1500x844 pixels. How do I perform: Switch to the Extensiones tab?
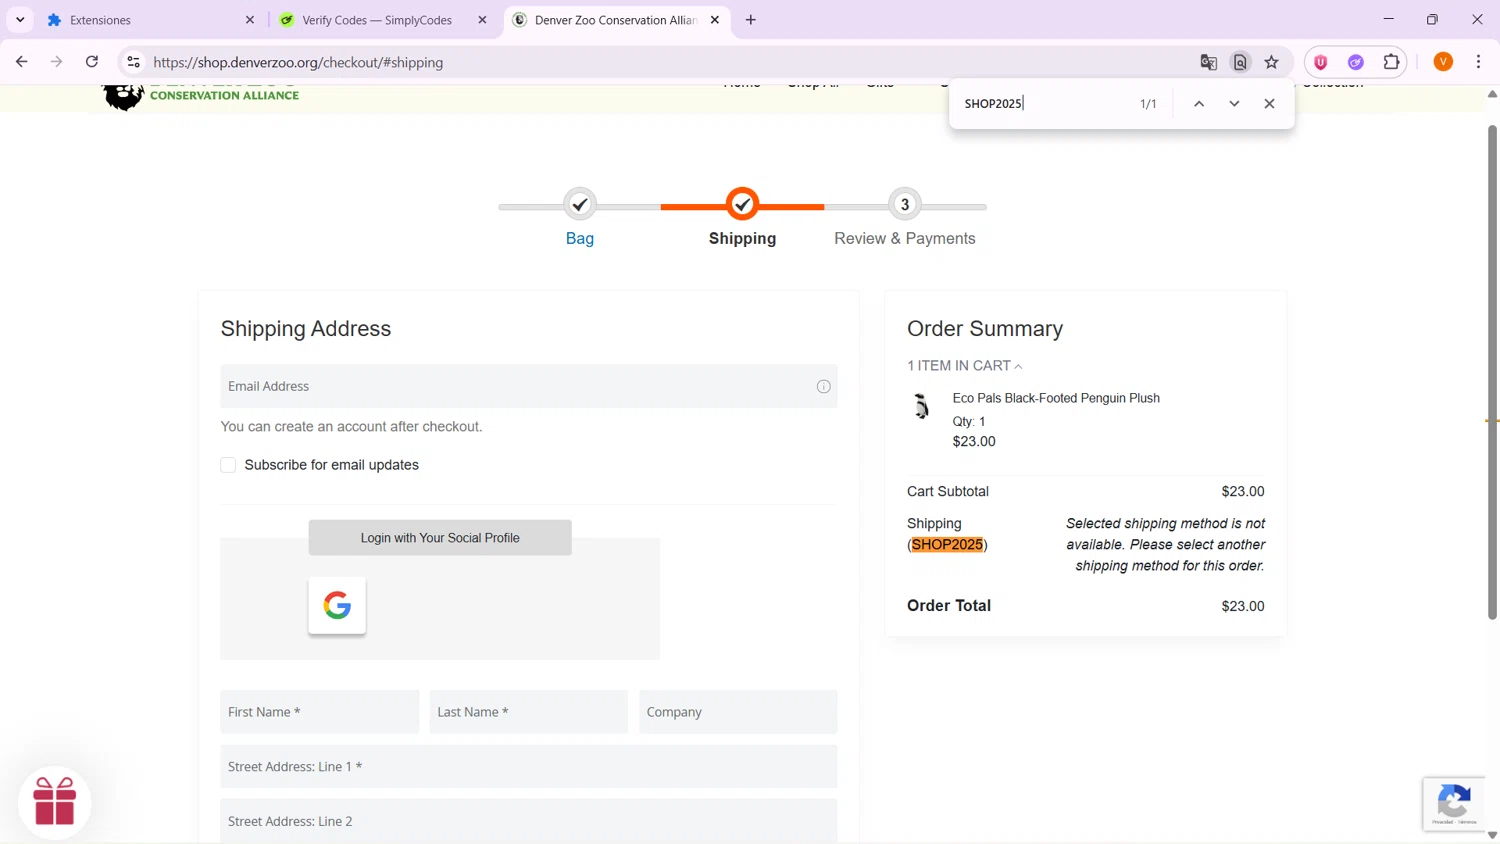pos(150,20)
